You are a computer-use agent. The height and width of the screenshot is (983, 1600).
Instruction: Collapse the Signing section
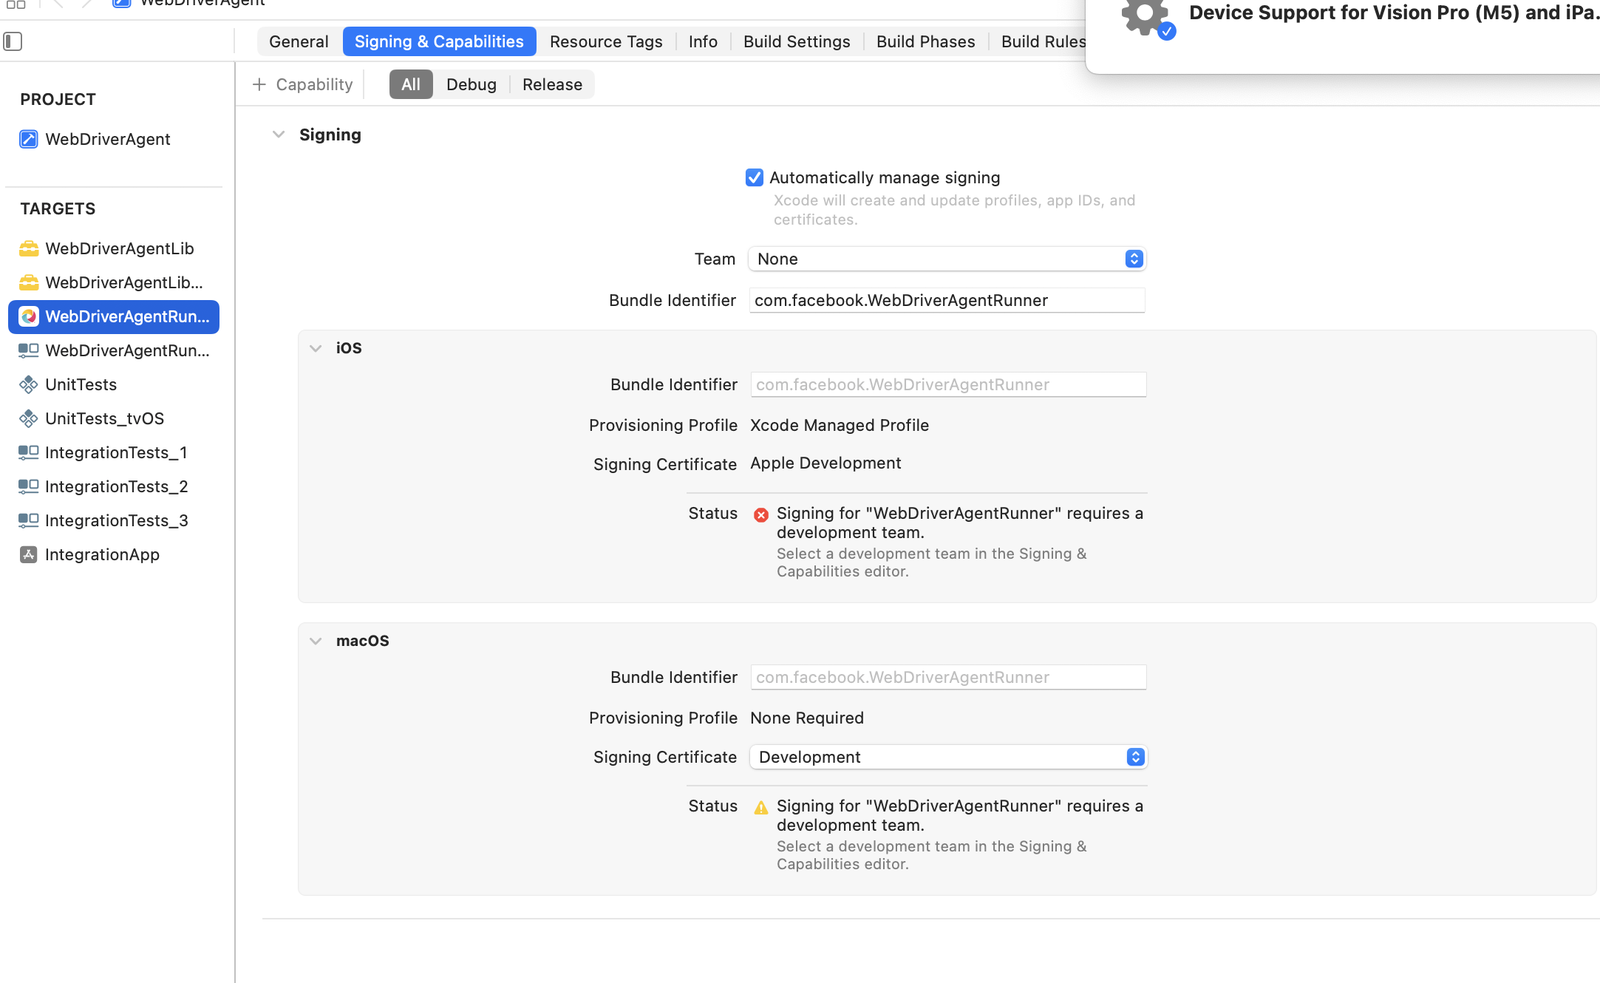278,134
